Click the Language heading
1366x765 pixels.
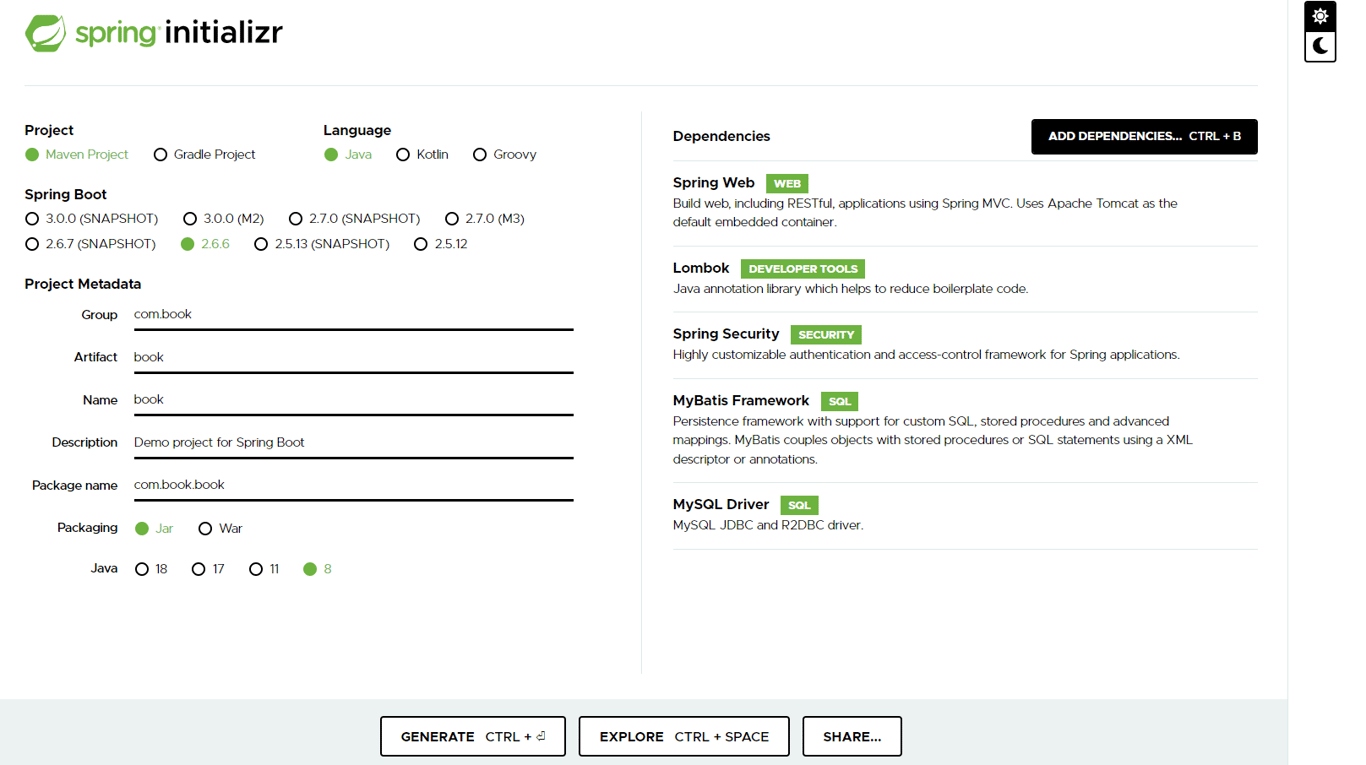click(357, 131)
